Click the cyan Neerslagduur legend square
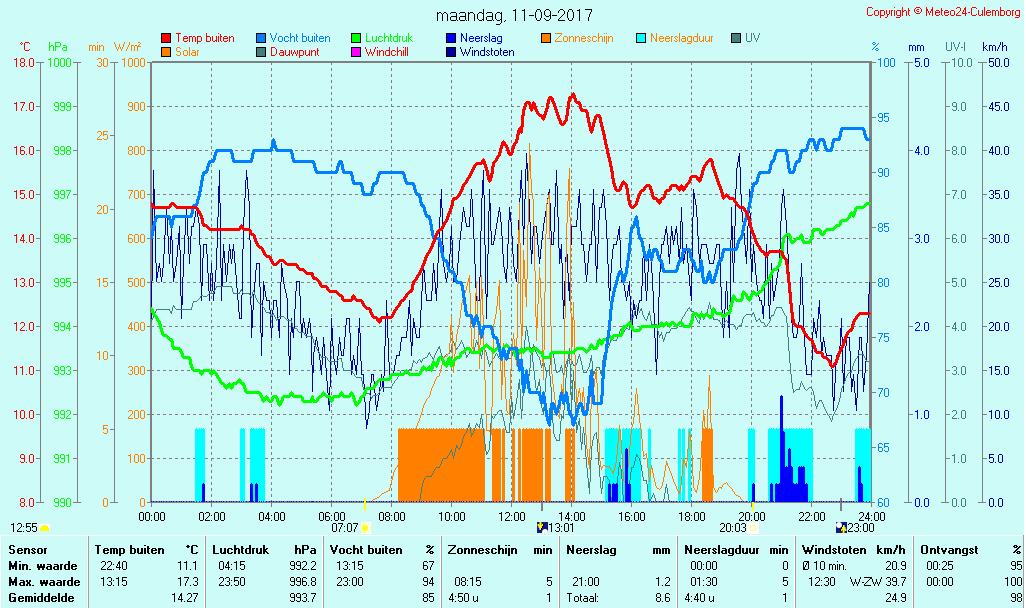The height and width of the screenshot is (608, 1026). (642, 39)
